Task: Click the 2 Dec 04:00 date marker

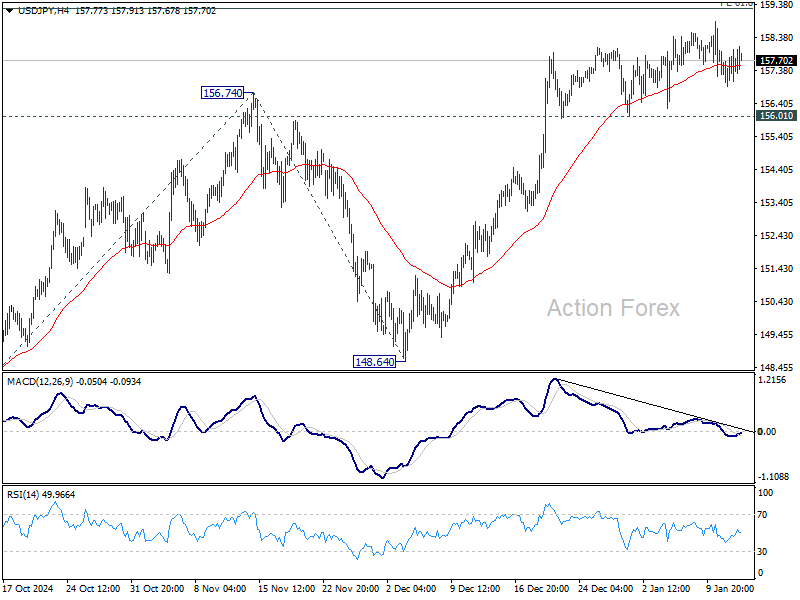Action: (x=411, y=588)
